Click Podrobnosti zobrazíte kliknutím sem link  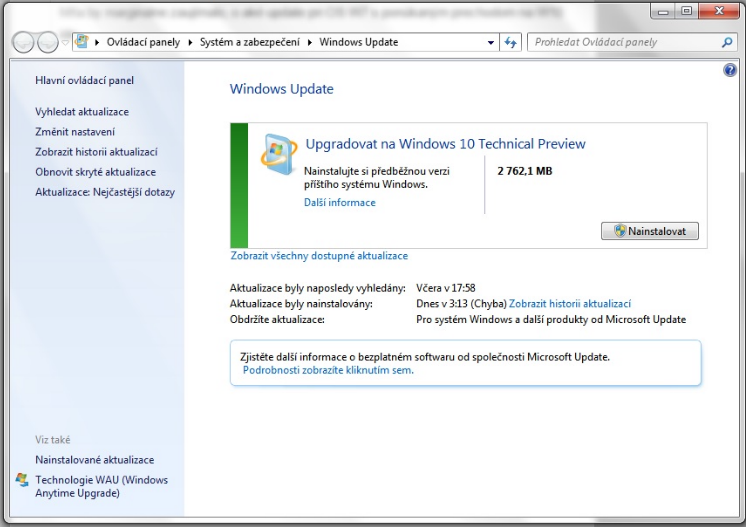(328, 370)
